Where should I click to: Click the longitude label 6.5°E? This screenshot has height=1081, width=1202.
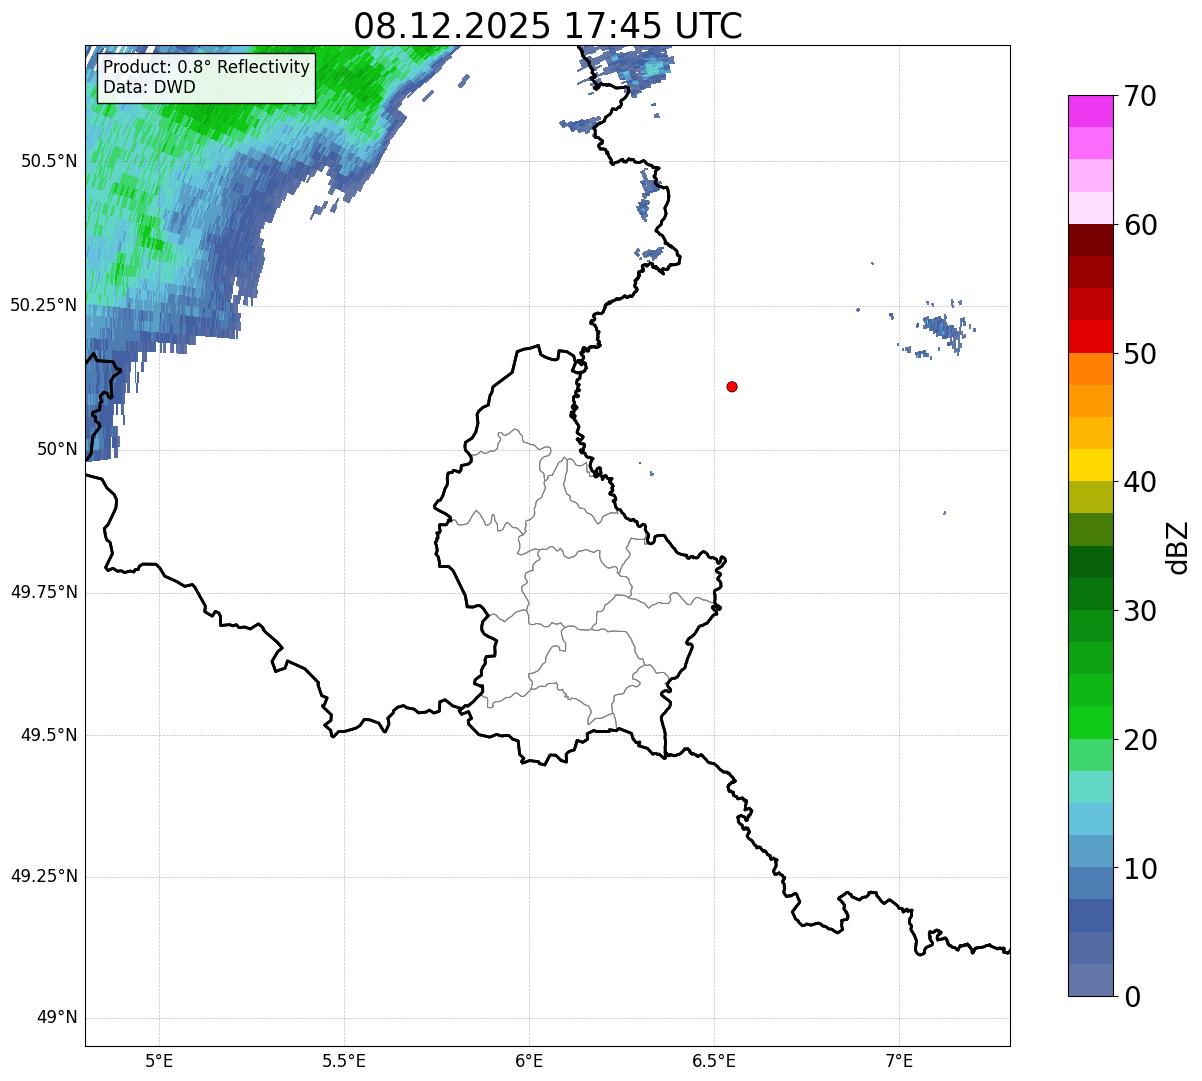tap(714, 1060)
